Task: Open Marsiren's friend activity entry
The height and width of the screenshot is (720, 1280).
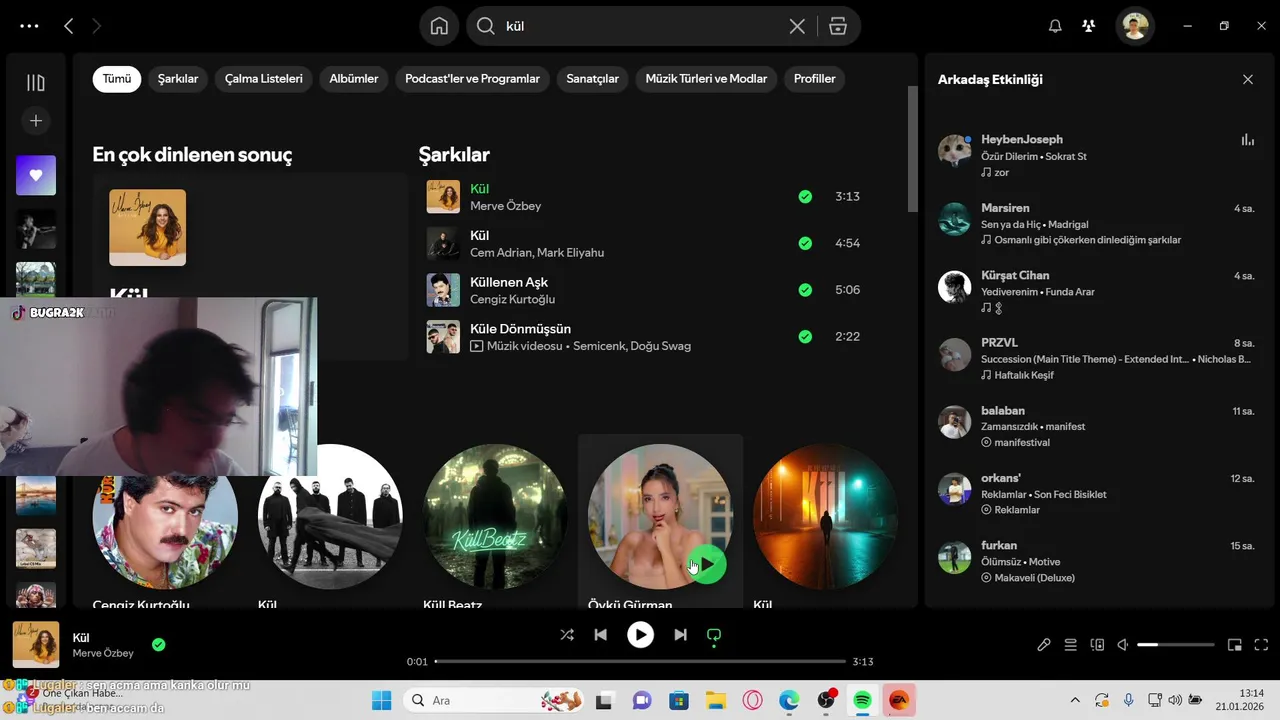Action: pos(1097,224)
